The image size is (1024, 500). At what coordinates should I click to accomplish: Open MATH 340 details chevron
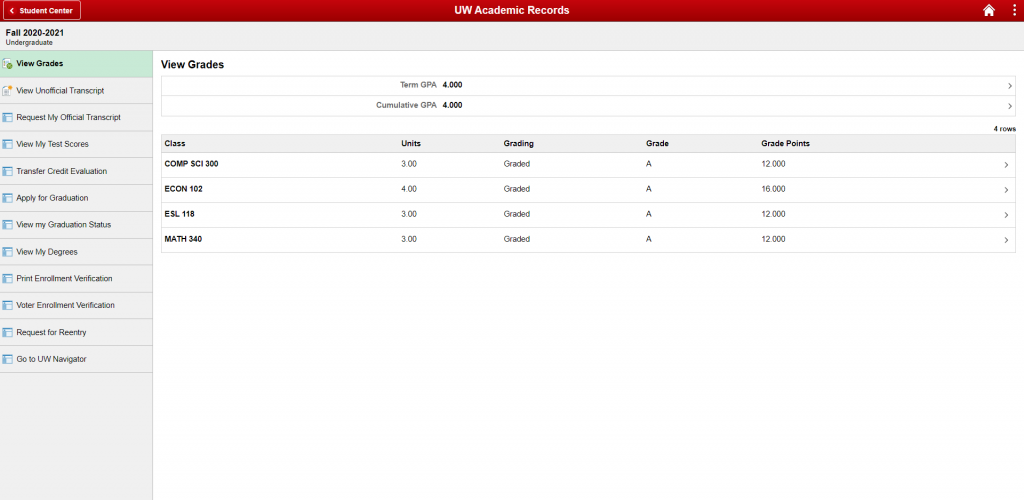pyautogui.click(x=1006, y=240)
